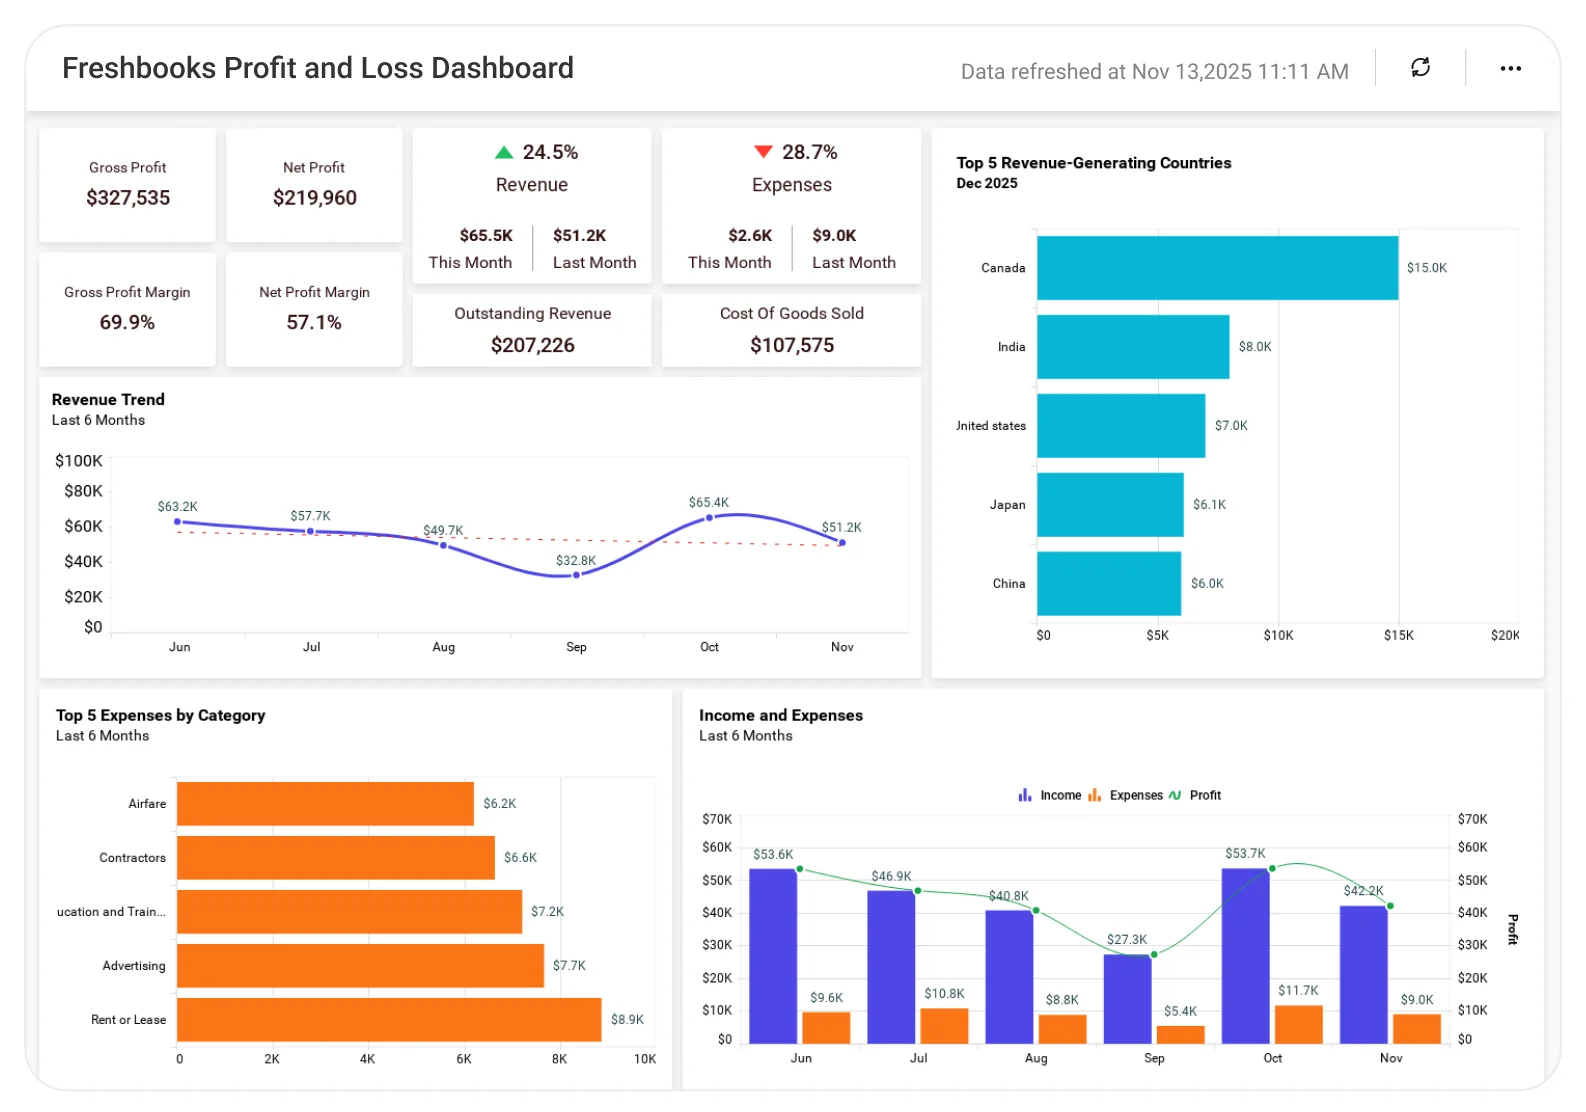Toggle the Profit legend line icon
Viewport: 1586px width, 1112px height.
1175,795
